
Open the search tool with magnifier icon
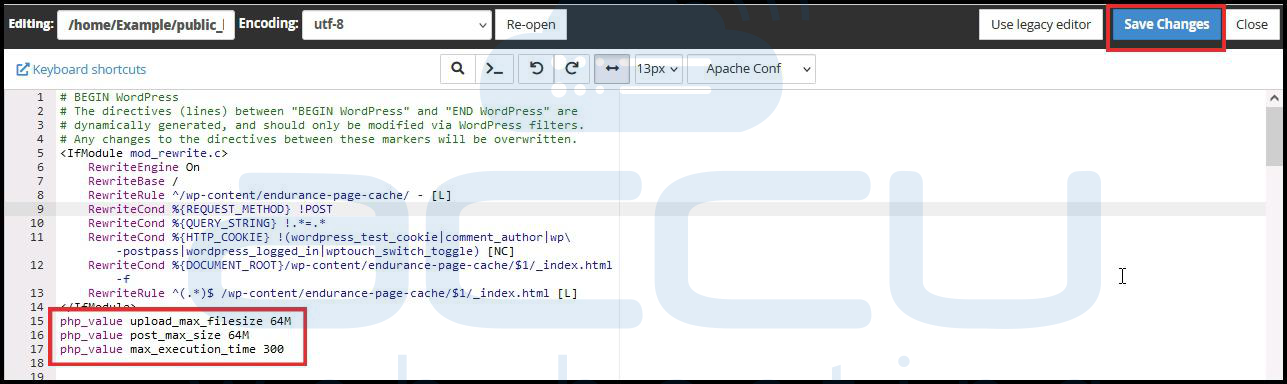pos(457,69)
